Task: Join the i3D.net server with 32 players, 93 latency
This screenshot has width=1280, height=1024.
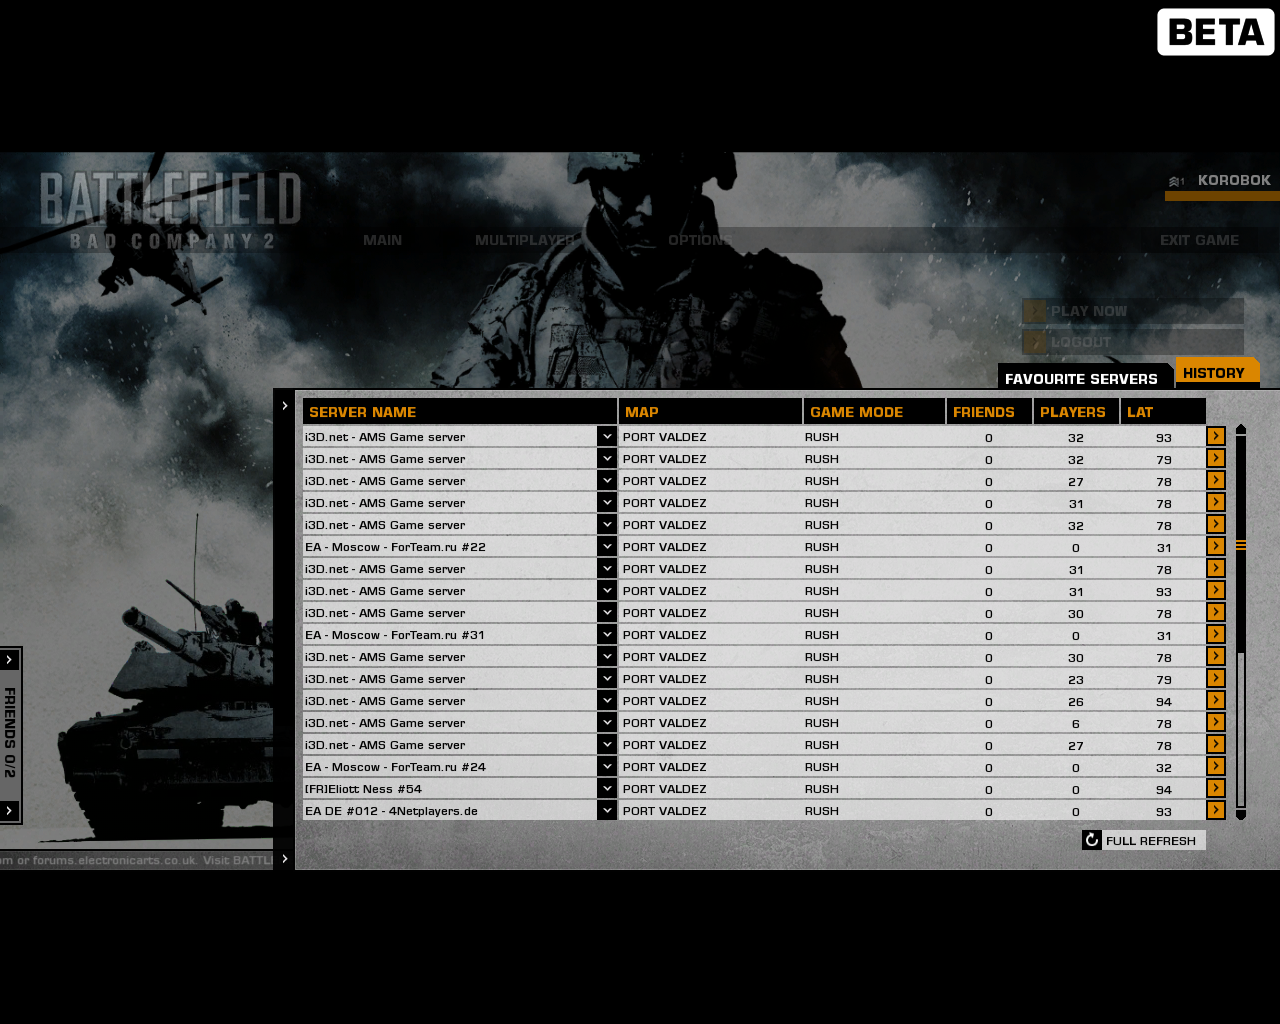Action: point(1216,436)
